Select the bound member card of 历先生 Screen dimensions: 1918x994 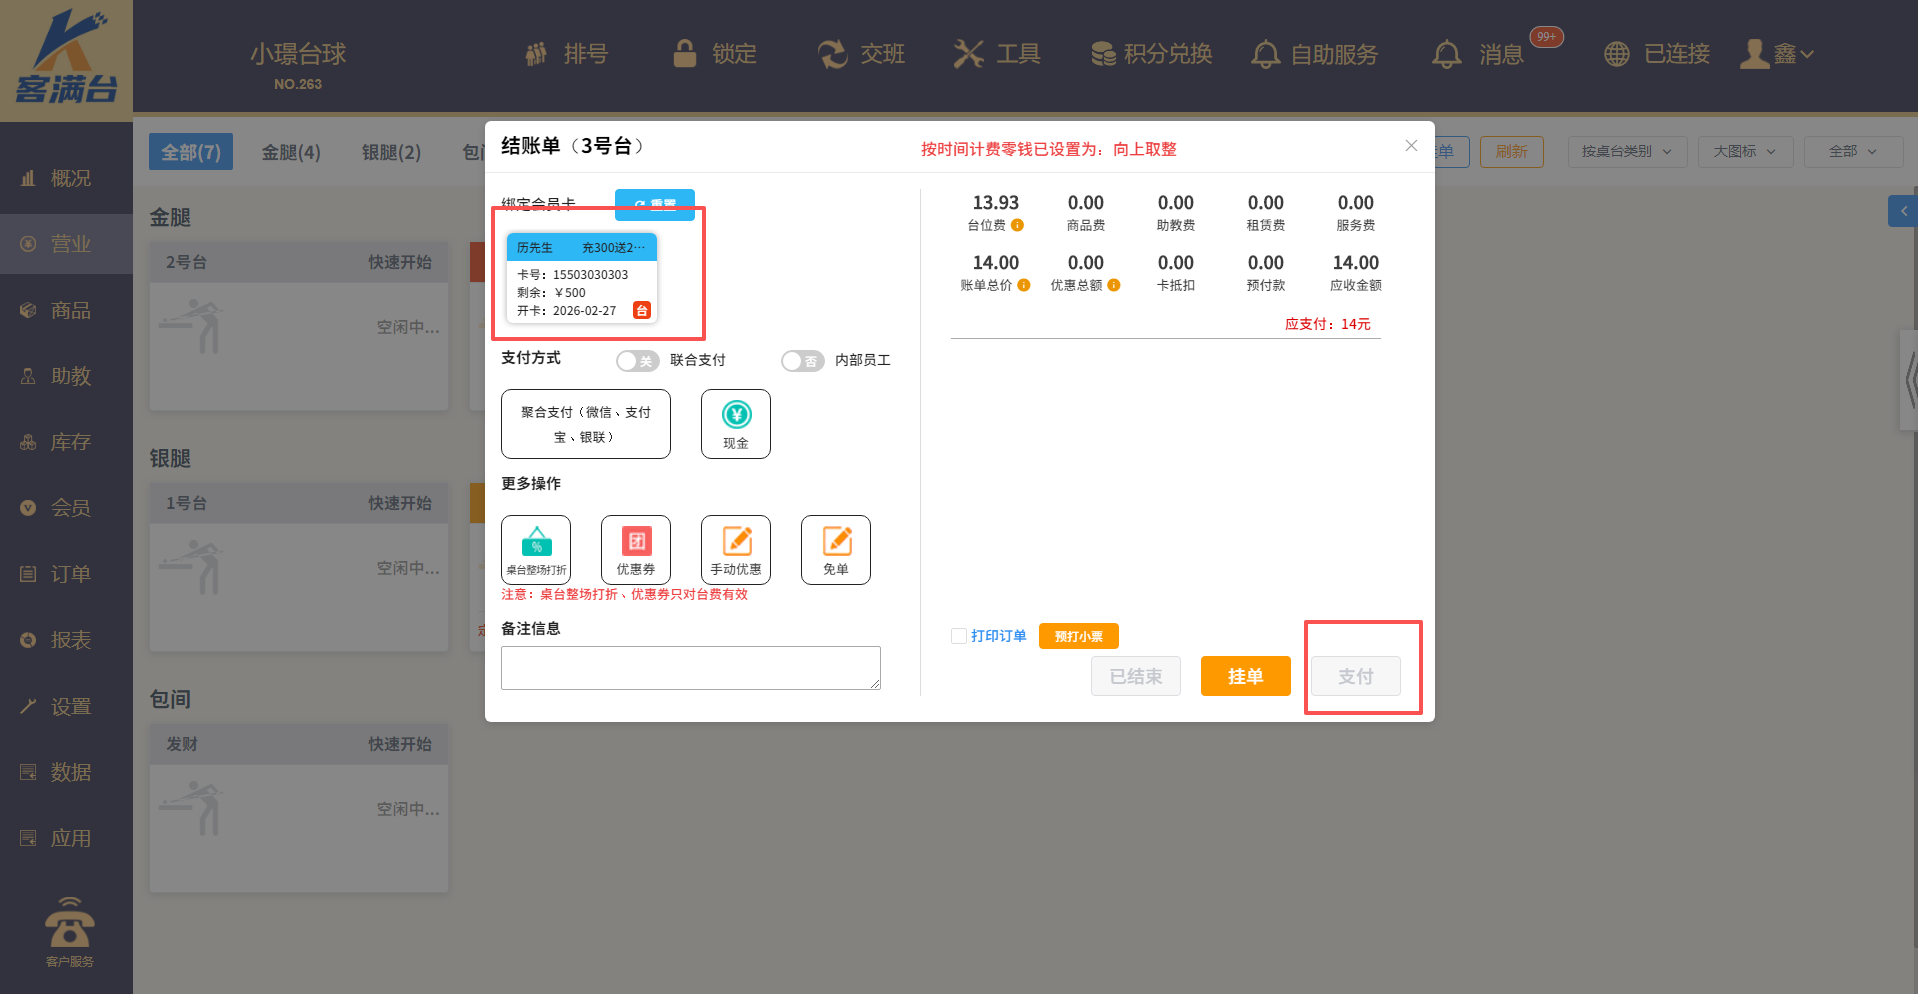[x=582, y=278]
